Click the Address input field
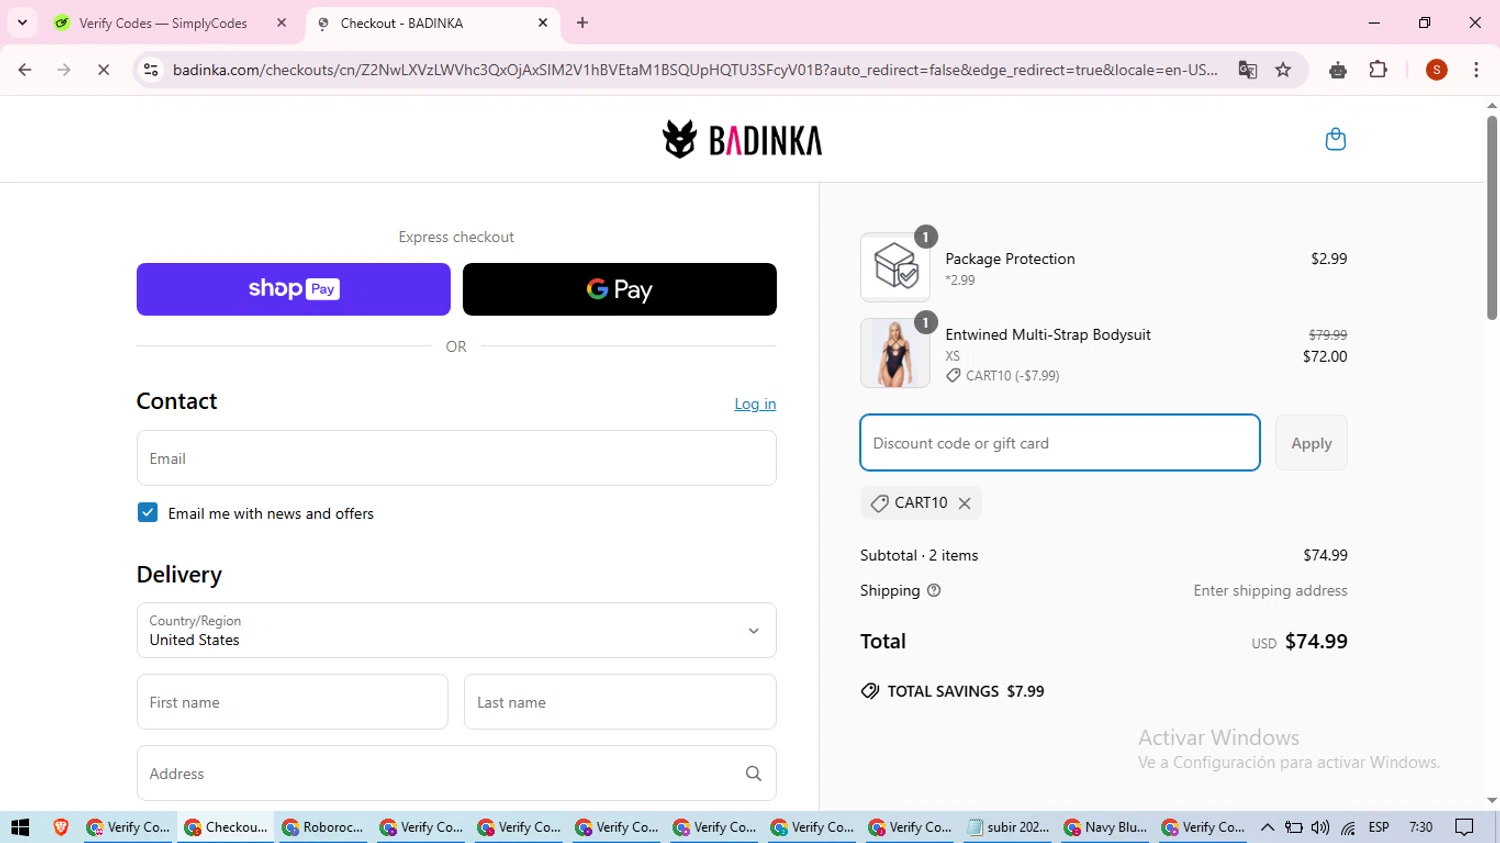 (456, 773)
